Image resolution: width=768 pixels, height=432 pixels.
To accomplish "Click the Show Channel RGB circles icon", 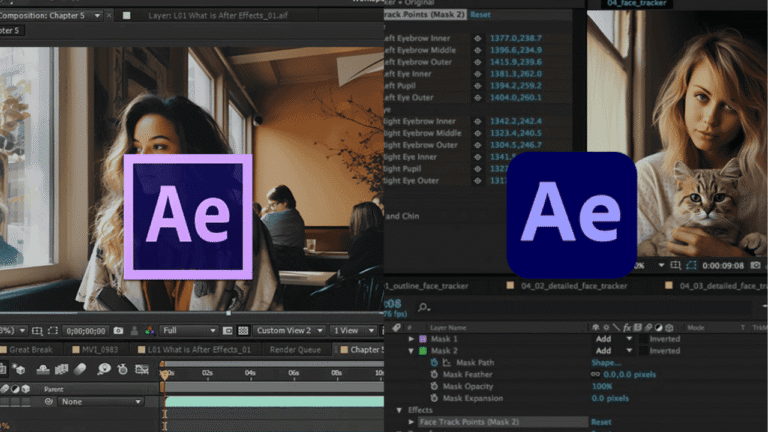I will pos(150,331).
